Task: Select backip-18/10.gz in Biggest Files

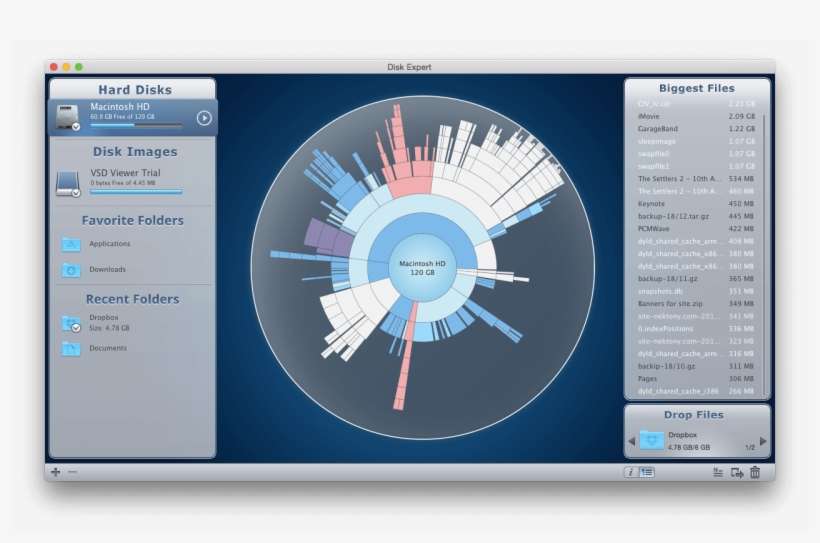Action: tap(696, 366)
